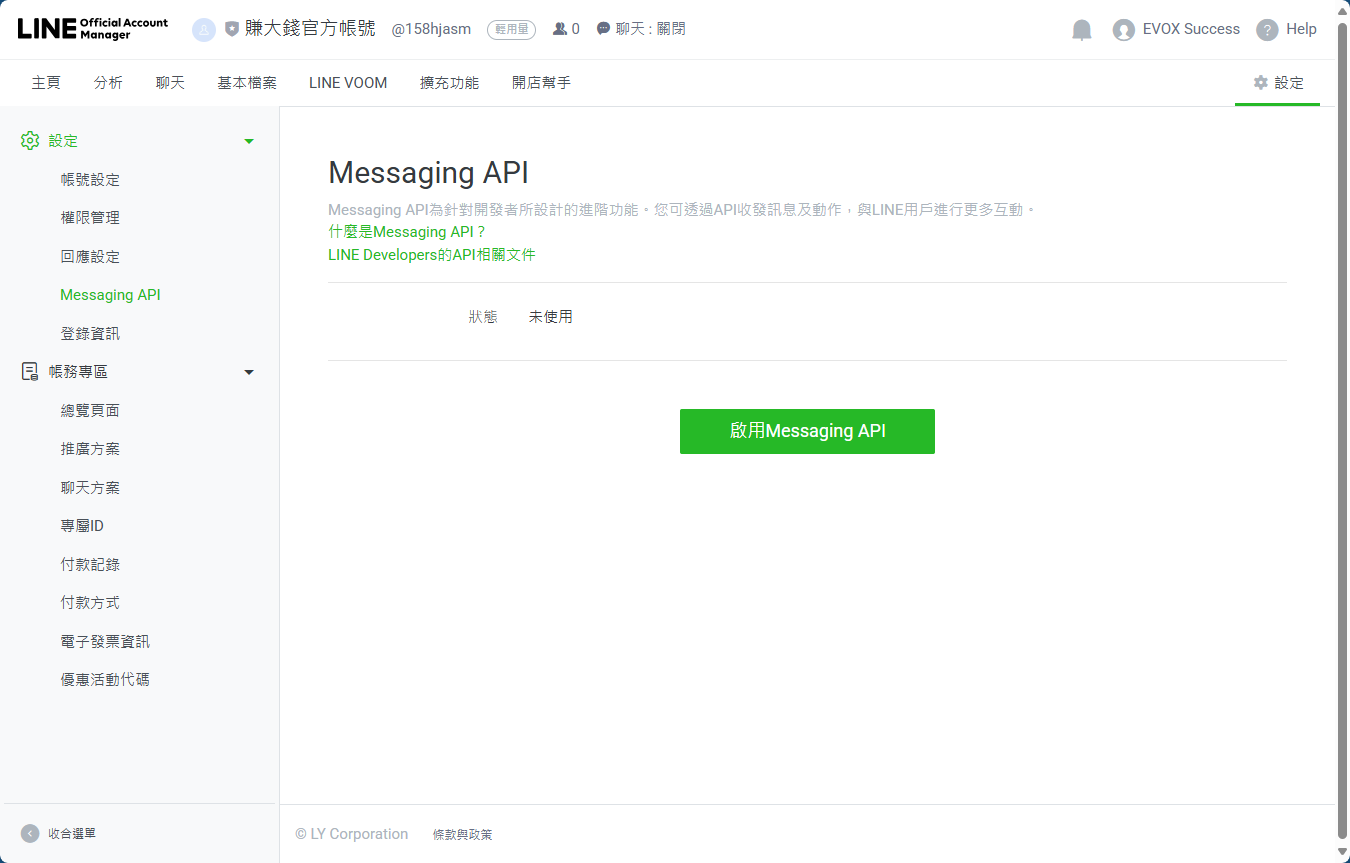
Task: Click scrollbar down arrow
Action: [1343, 854]
